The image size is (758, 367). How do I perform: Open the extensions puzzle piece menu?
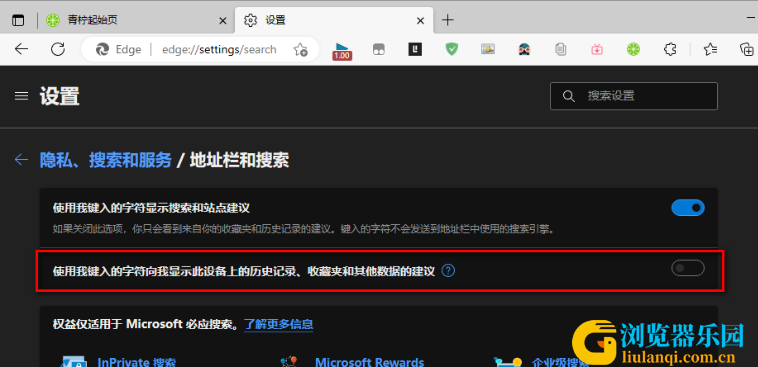pyautogui.click(x=670, y=49)
